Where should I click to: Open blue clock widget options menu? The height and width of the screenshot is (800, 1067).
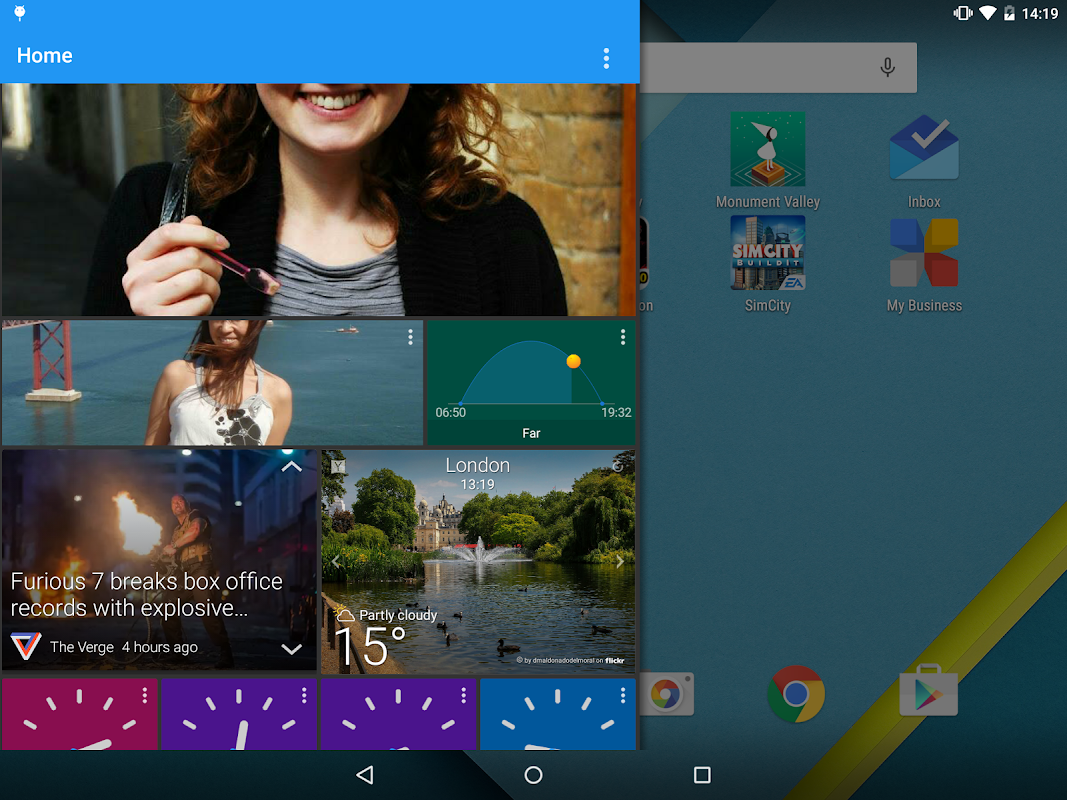coord(623,695)
